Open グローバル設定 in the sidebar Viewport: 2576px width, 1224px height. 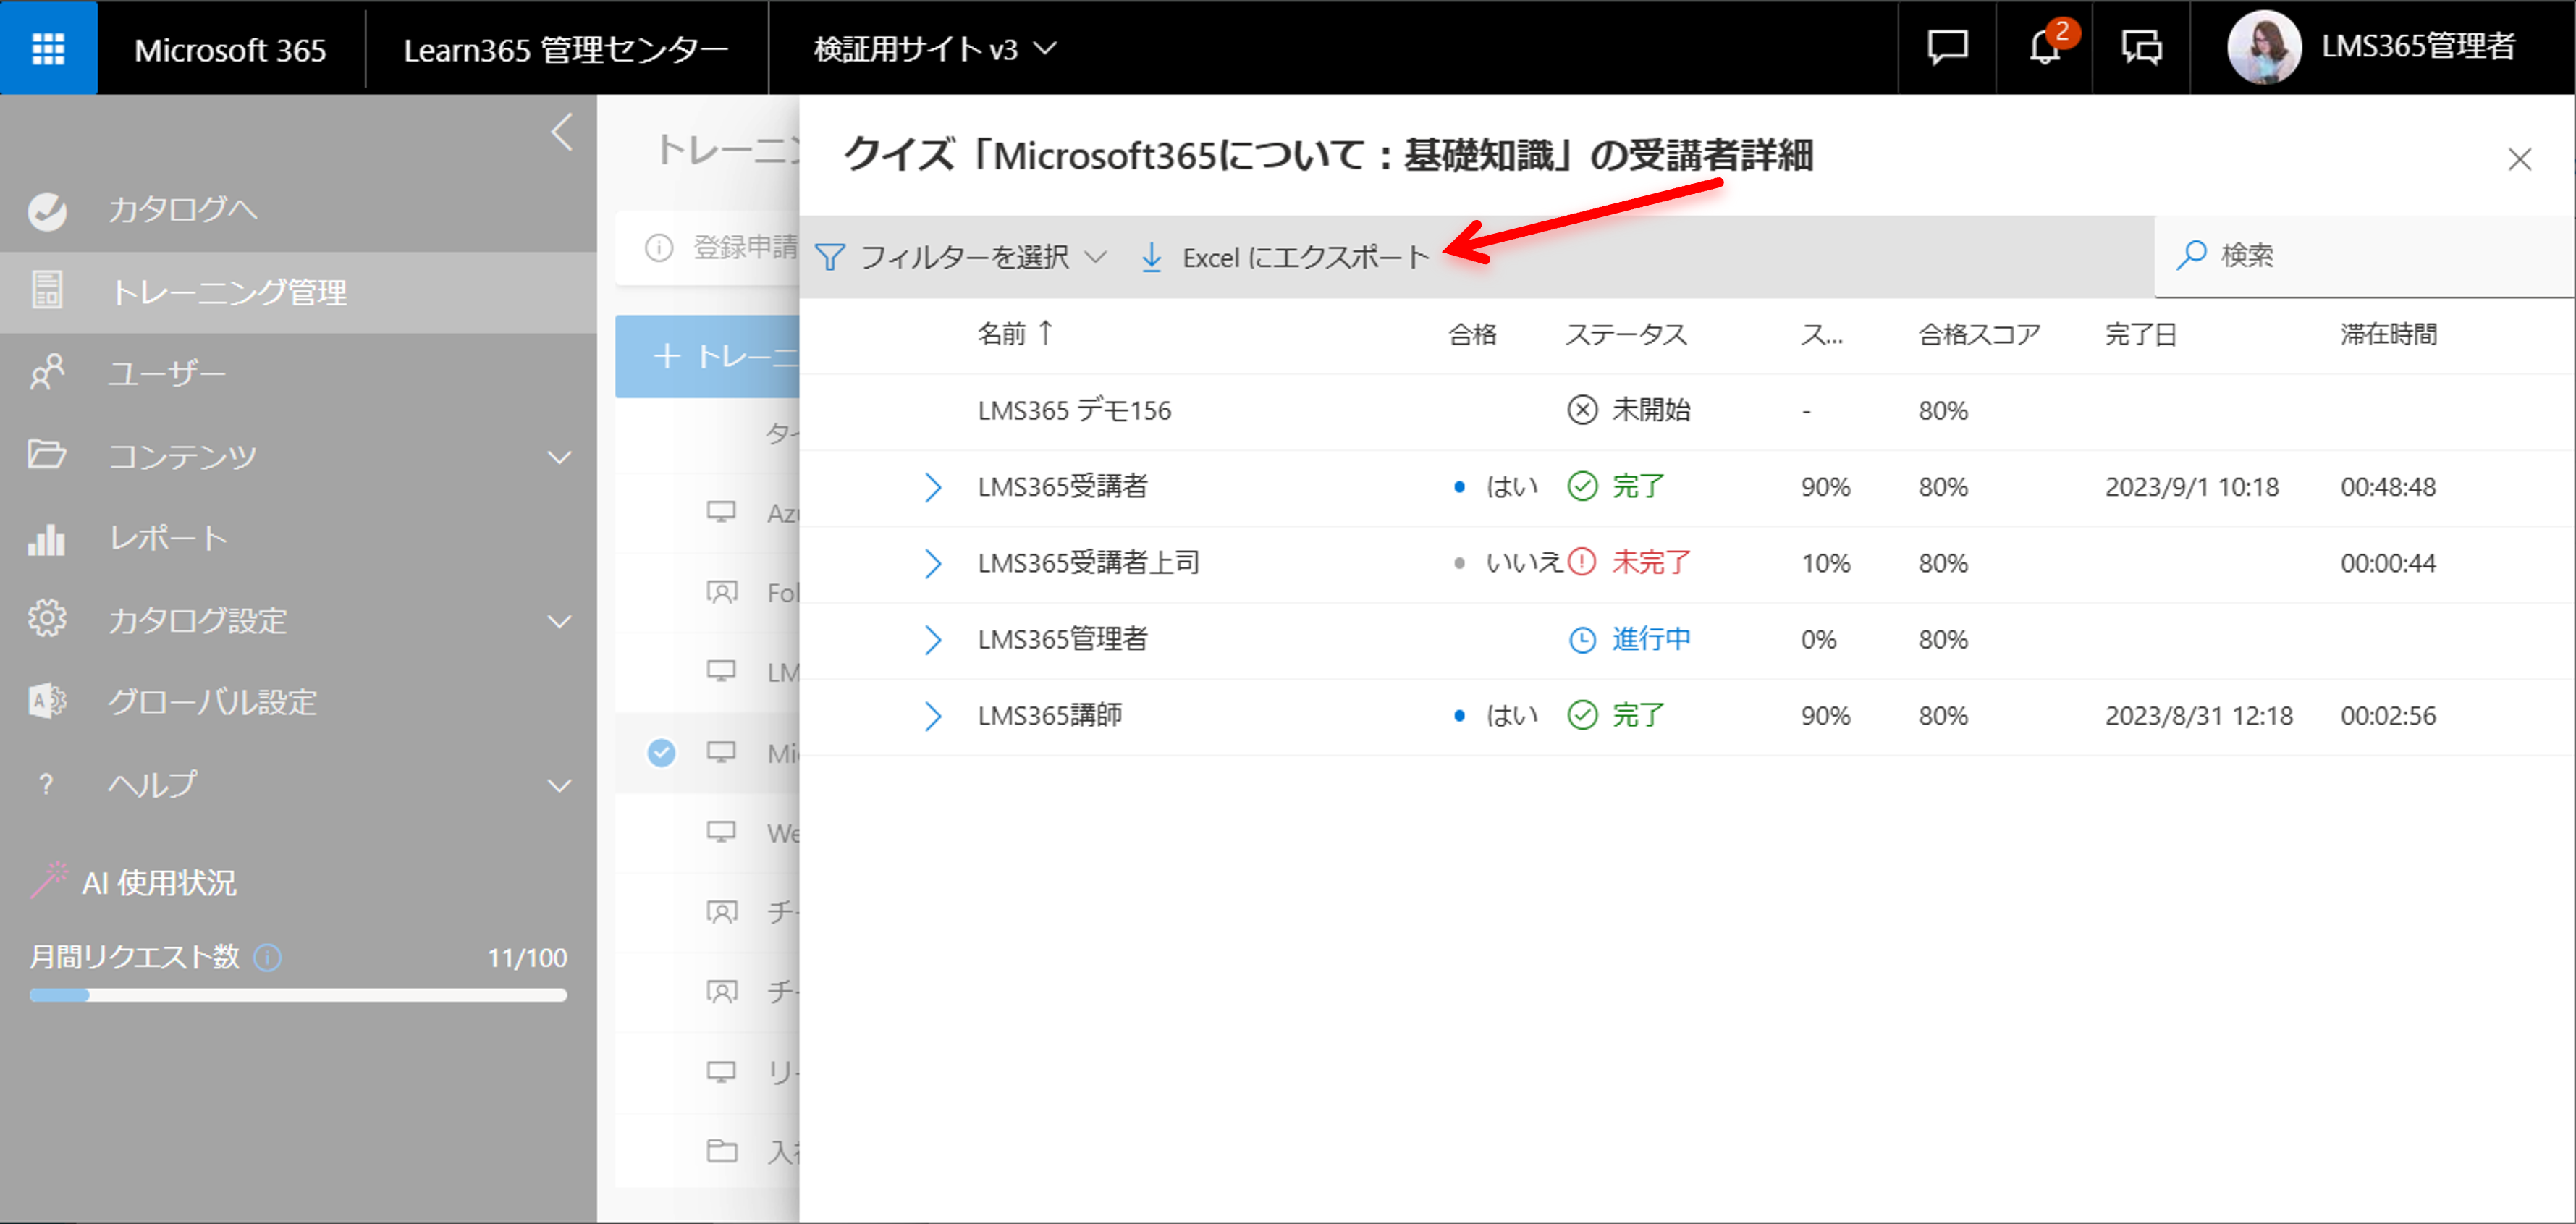[213, 702]
